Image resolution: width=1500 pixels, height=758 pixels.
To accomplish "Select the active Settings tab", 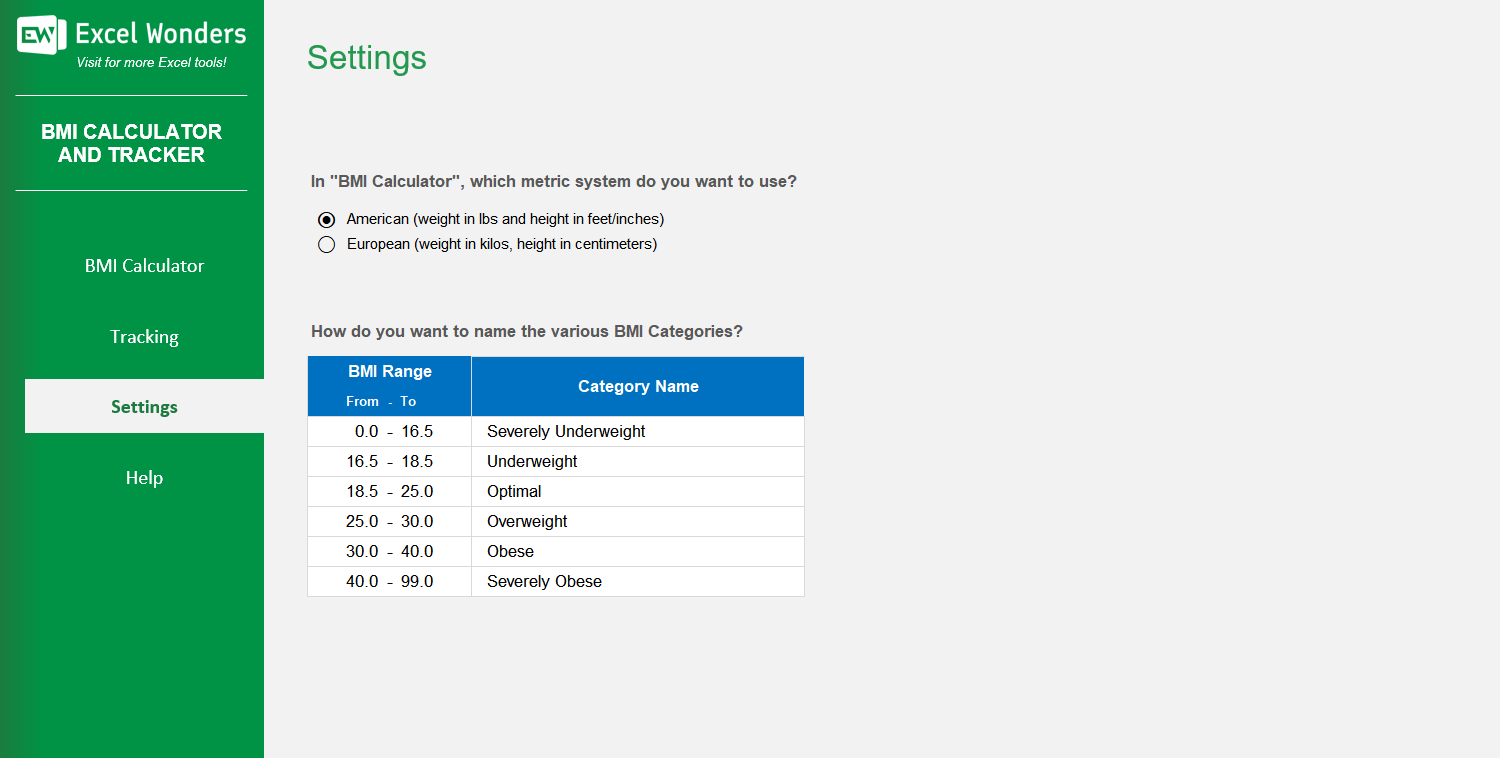I will tap(144, 406).
